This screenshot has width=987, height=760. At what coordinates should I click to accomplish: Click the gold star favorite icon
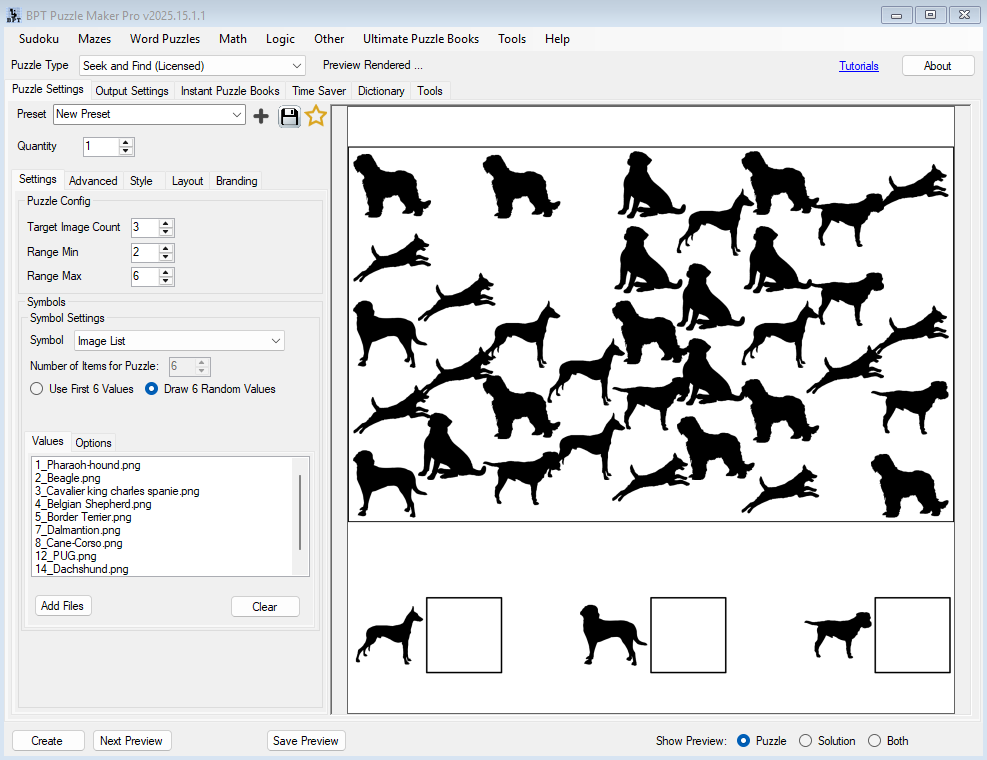coord(316,116)
